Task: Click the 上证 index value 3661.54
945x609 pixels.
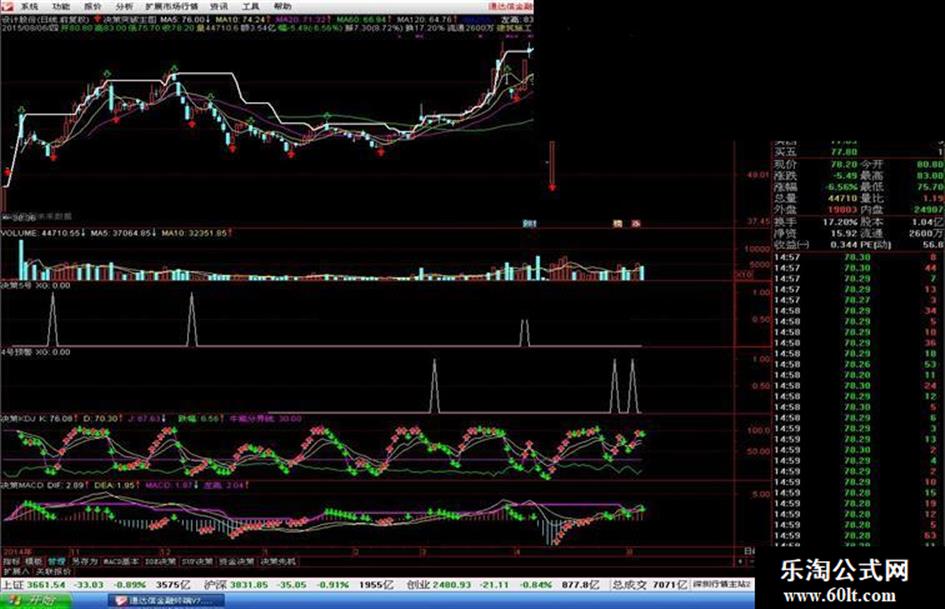Action: (x=46, y=584)
